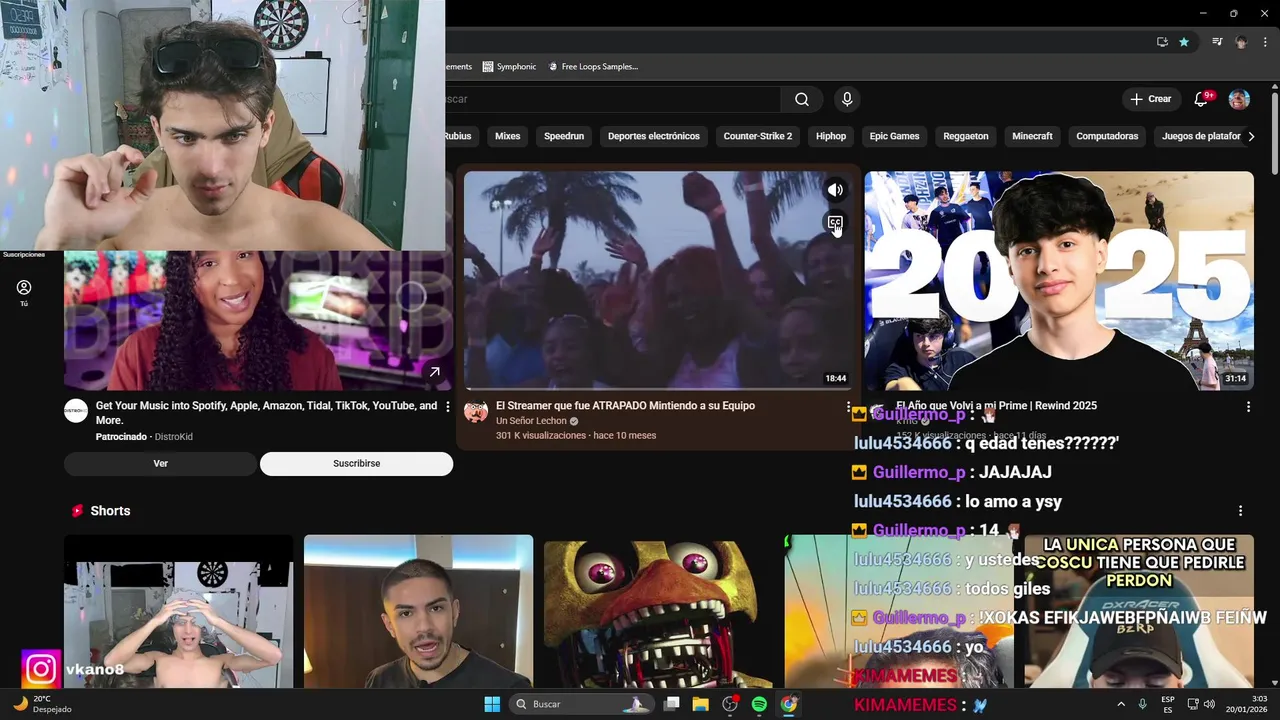Open the Un Señor Lechon channel link
Viewport: 1280px width, 720px height.
point(531,421)
